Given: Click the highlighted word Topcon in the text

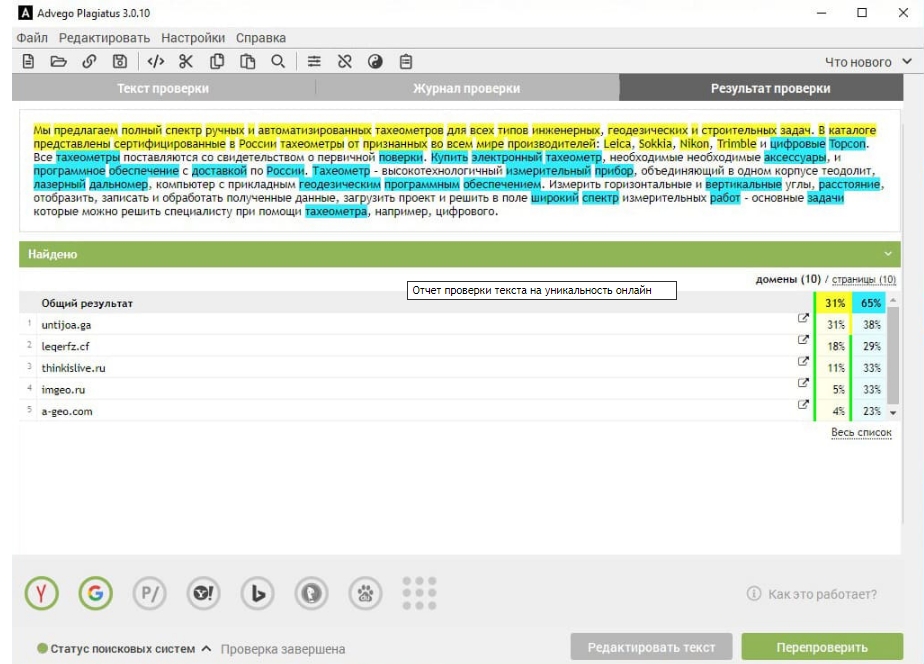Looking at the screenshot, I should (847, 143).
